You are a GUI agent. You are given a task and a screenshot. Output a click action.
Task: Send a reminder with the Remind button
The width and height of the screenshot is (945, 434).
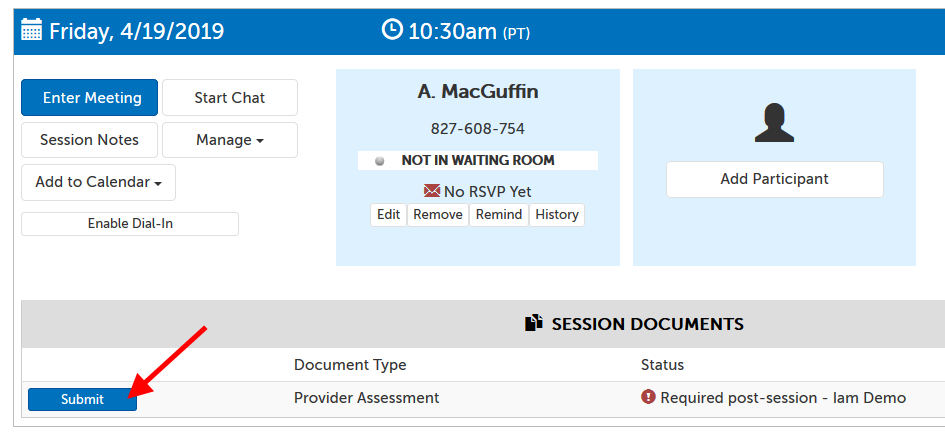tap(498, 215)
